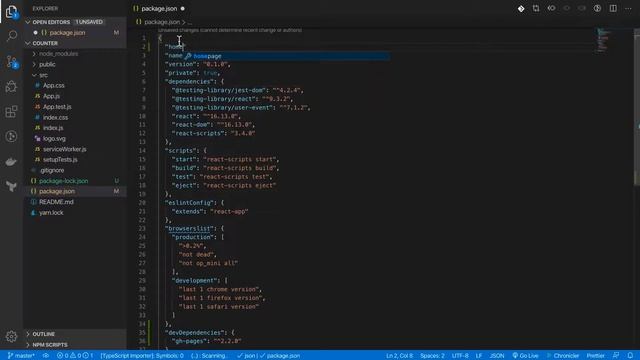The image size is (640, 360).
Task: Open .gitignore in the file tree
Action: point(52,170)
